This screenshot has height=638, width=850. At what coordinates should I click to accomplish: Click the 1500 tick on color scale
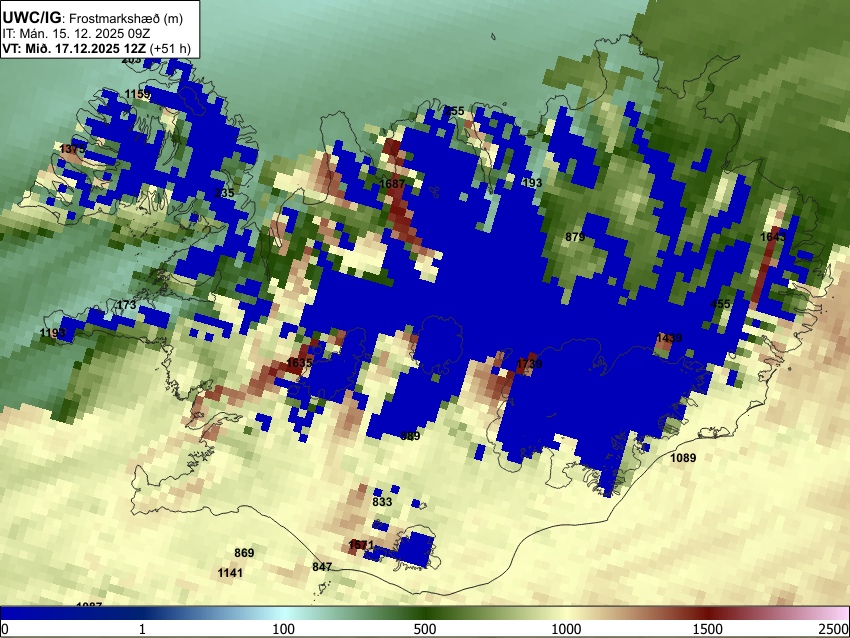pyautogui.click(x=708, y=629)
